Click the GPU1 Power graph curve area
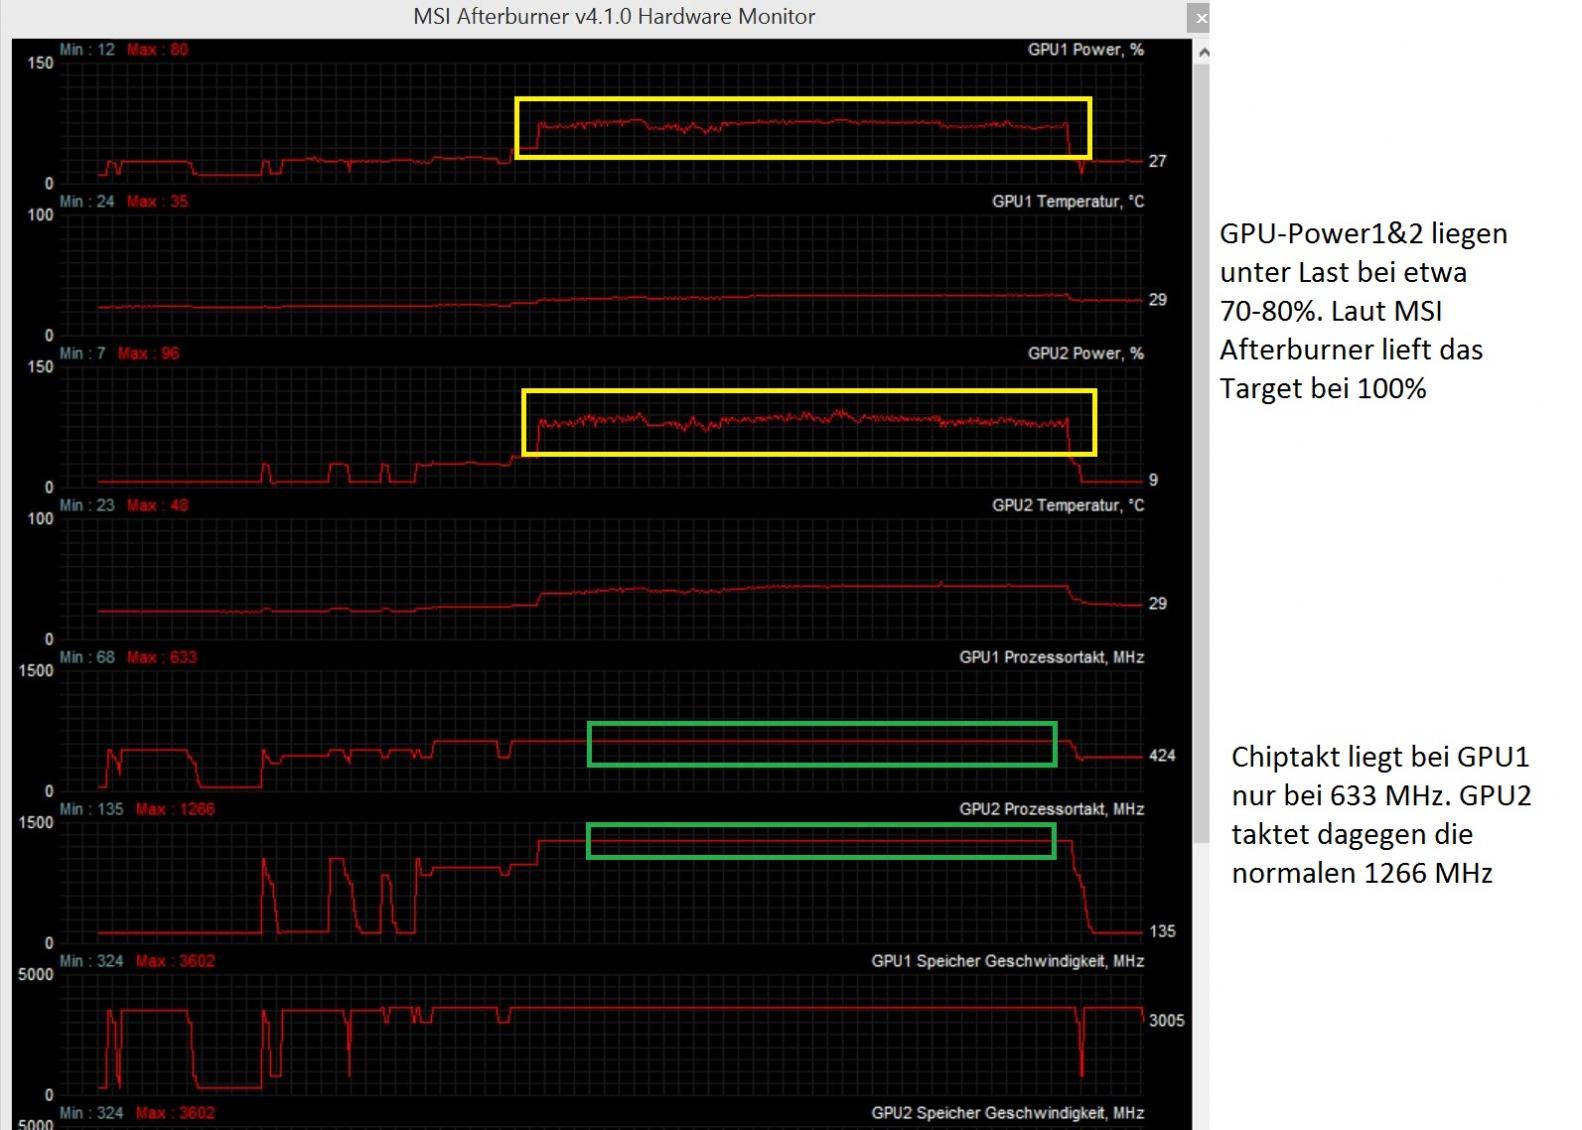This screenshot has height=1130, width=1582. [600, 123]
